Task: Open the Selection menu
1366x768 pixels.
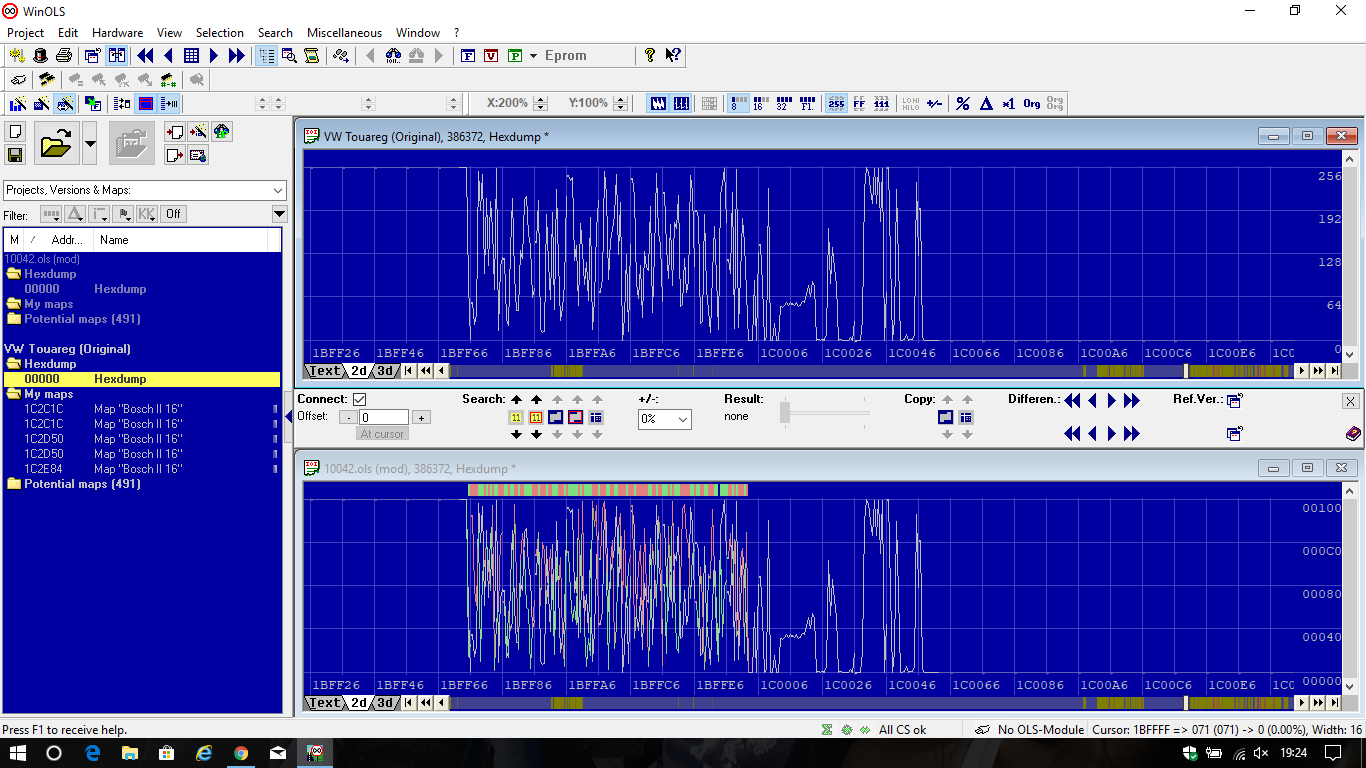Action: coord(219,33)
